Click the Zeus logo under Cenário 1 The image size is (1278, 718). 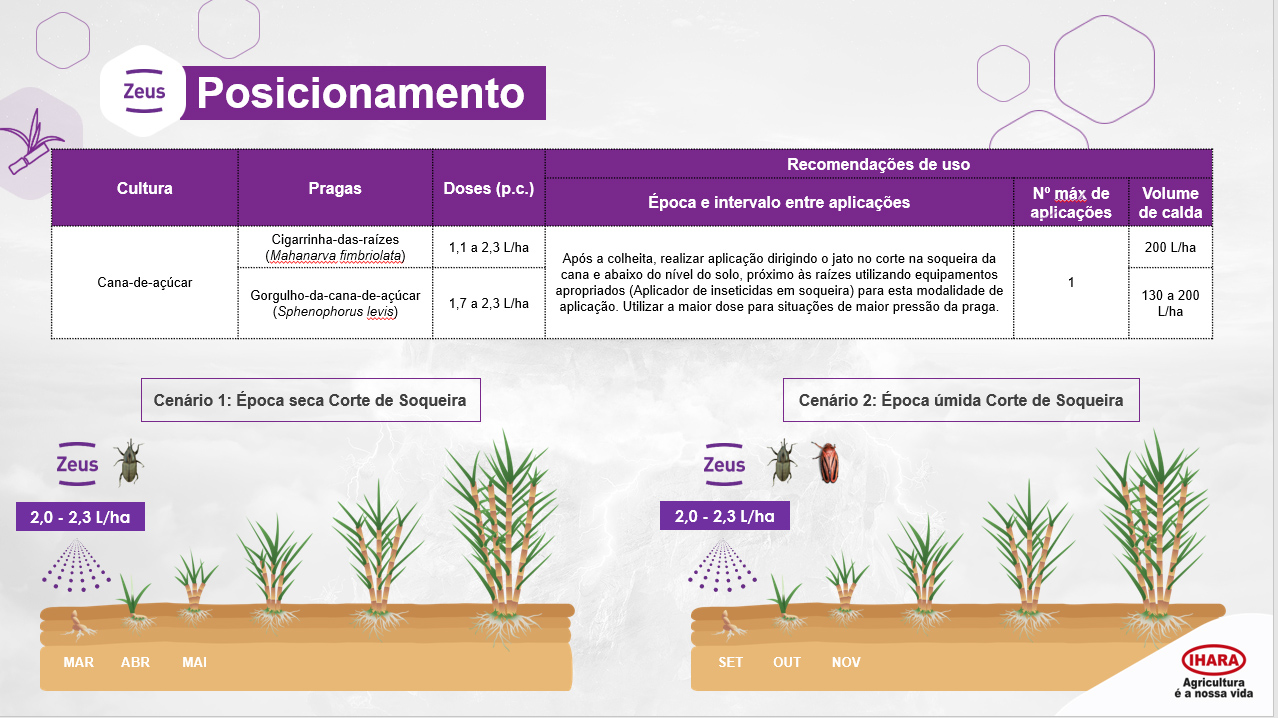tap(77, 462)
